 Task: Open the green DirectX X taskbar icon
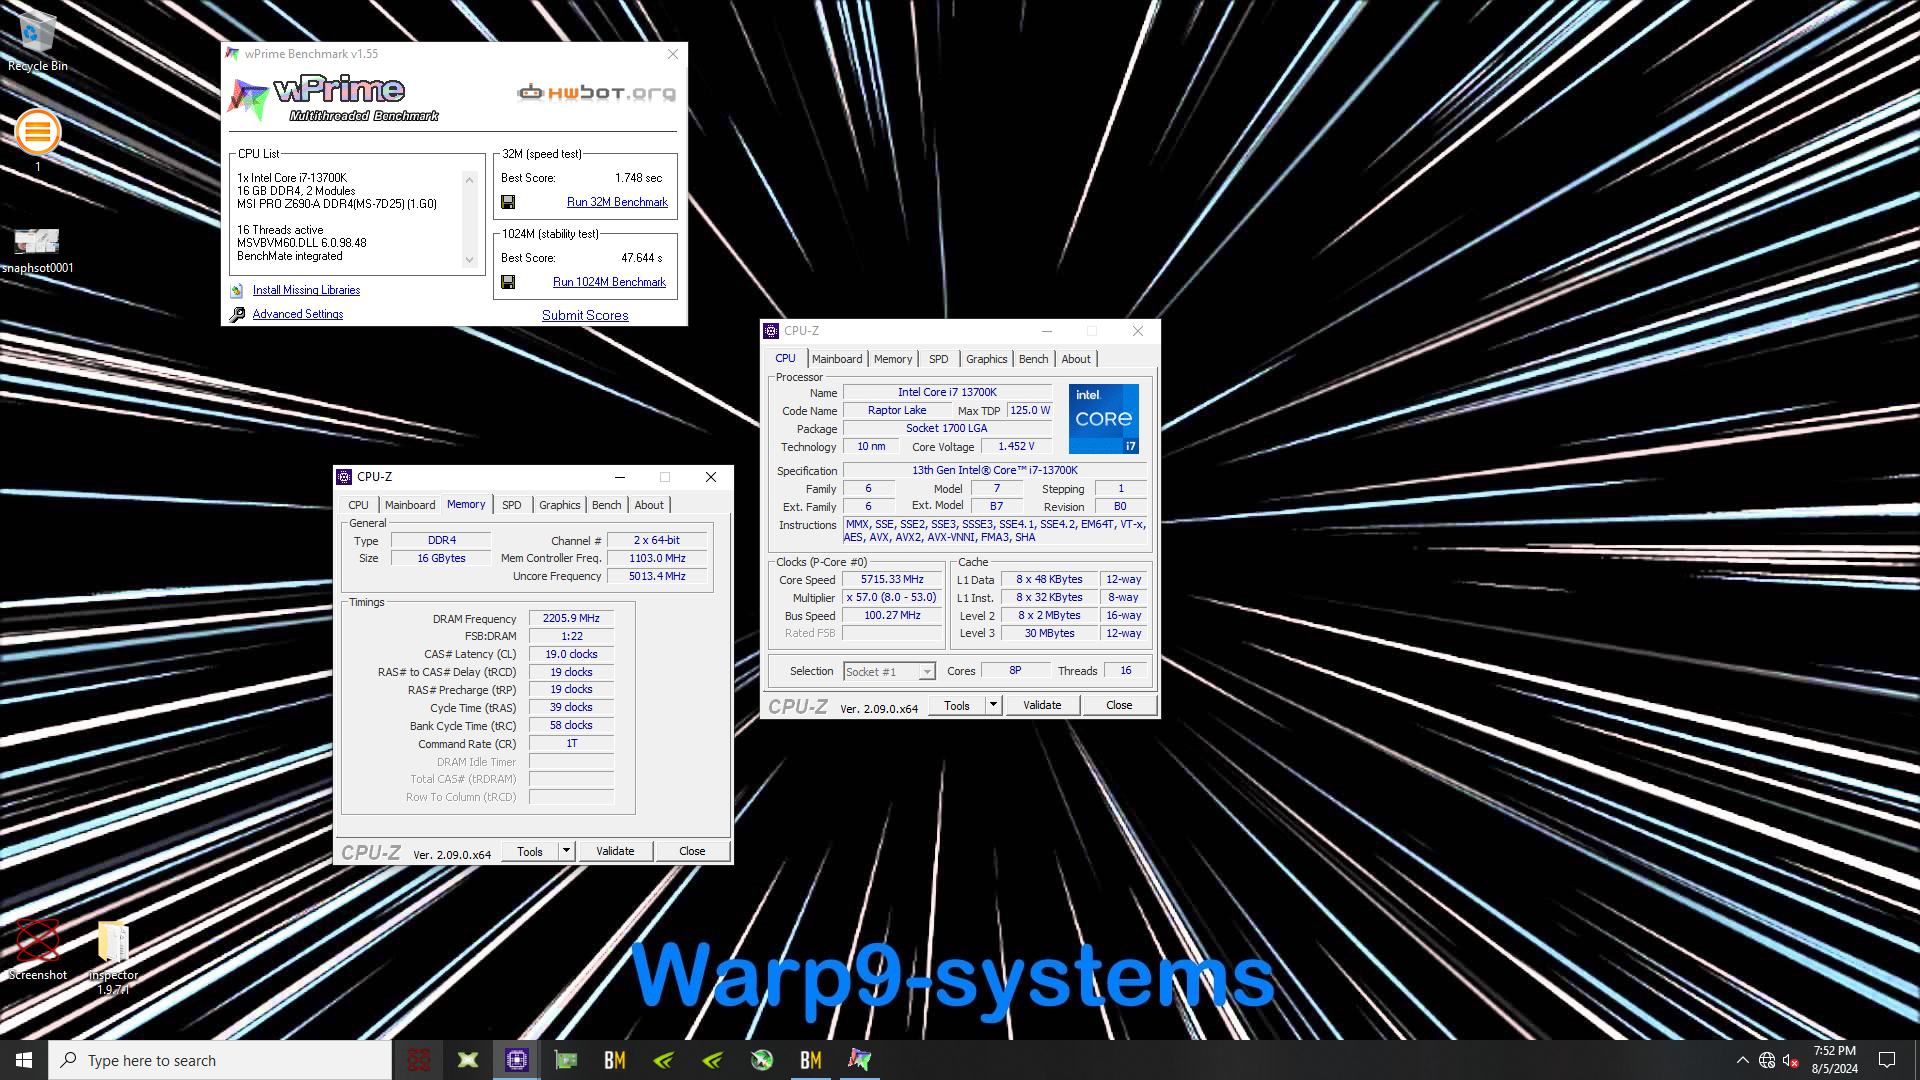pos(468,1060)
